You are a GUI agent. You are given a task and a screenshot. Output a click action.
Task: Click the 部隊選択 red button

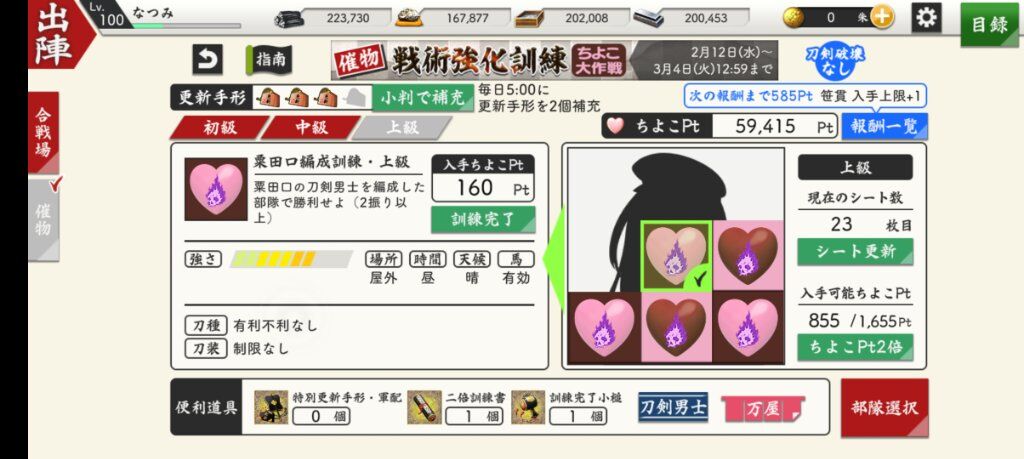pos(884,408)
